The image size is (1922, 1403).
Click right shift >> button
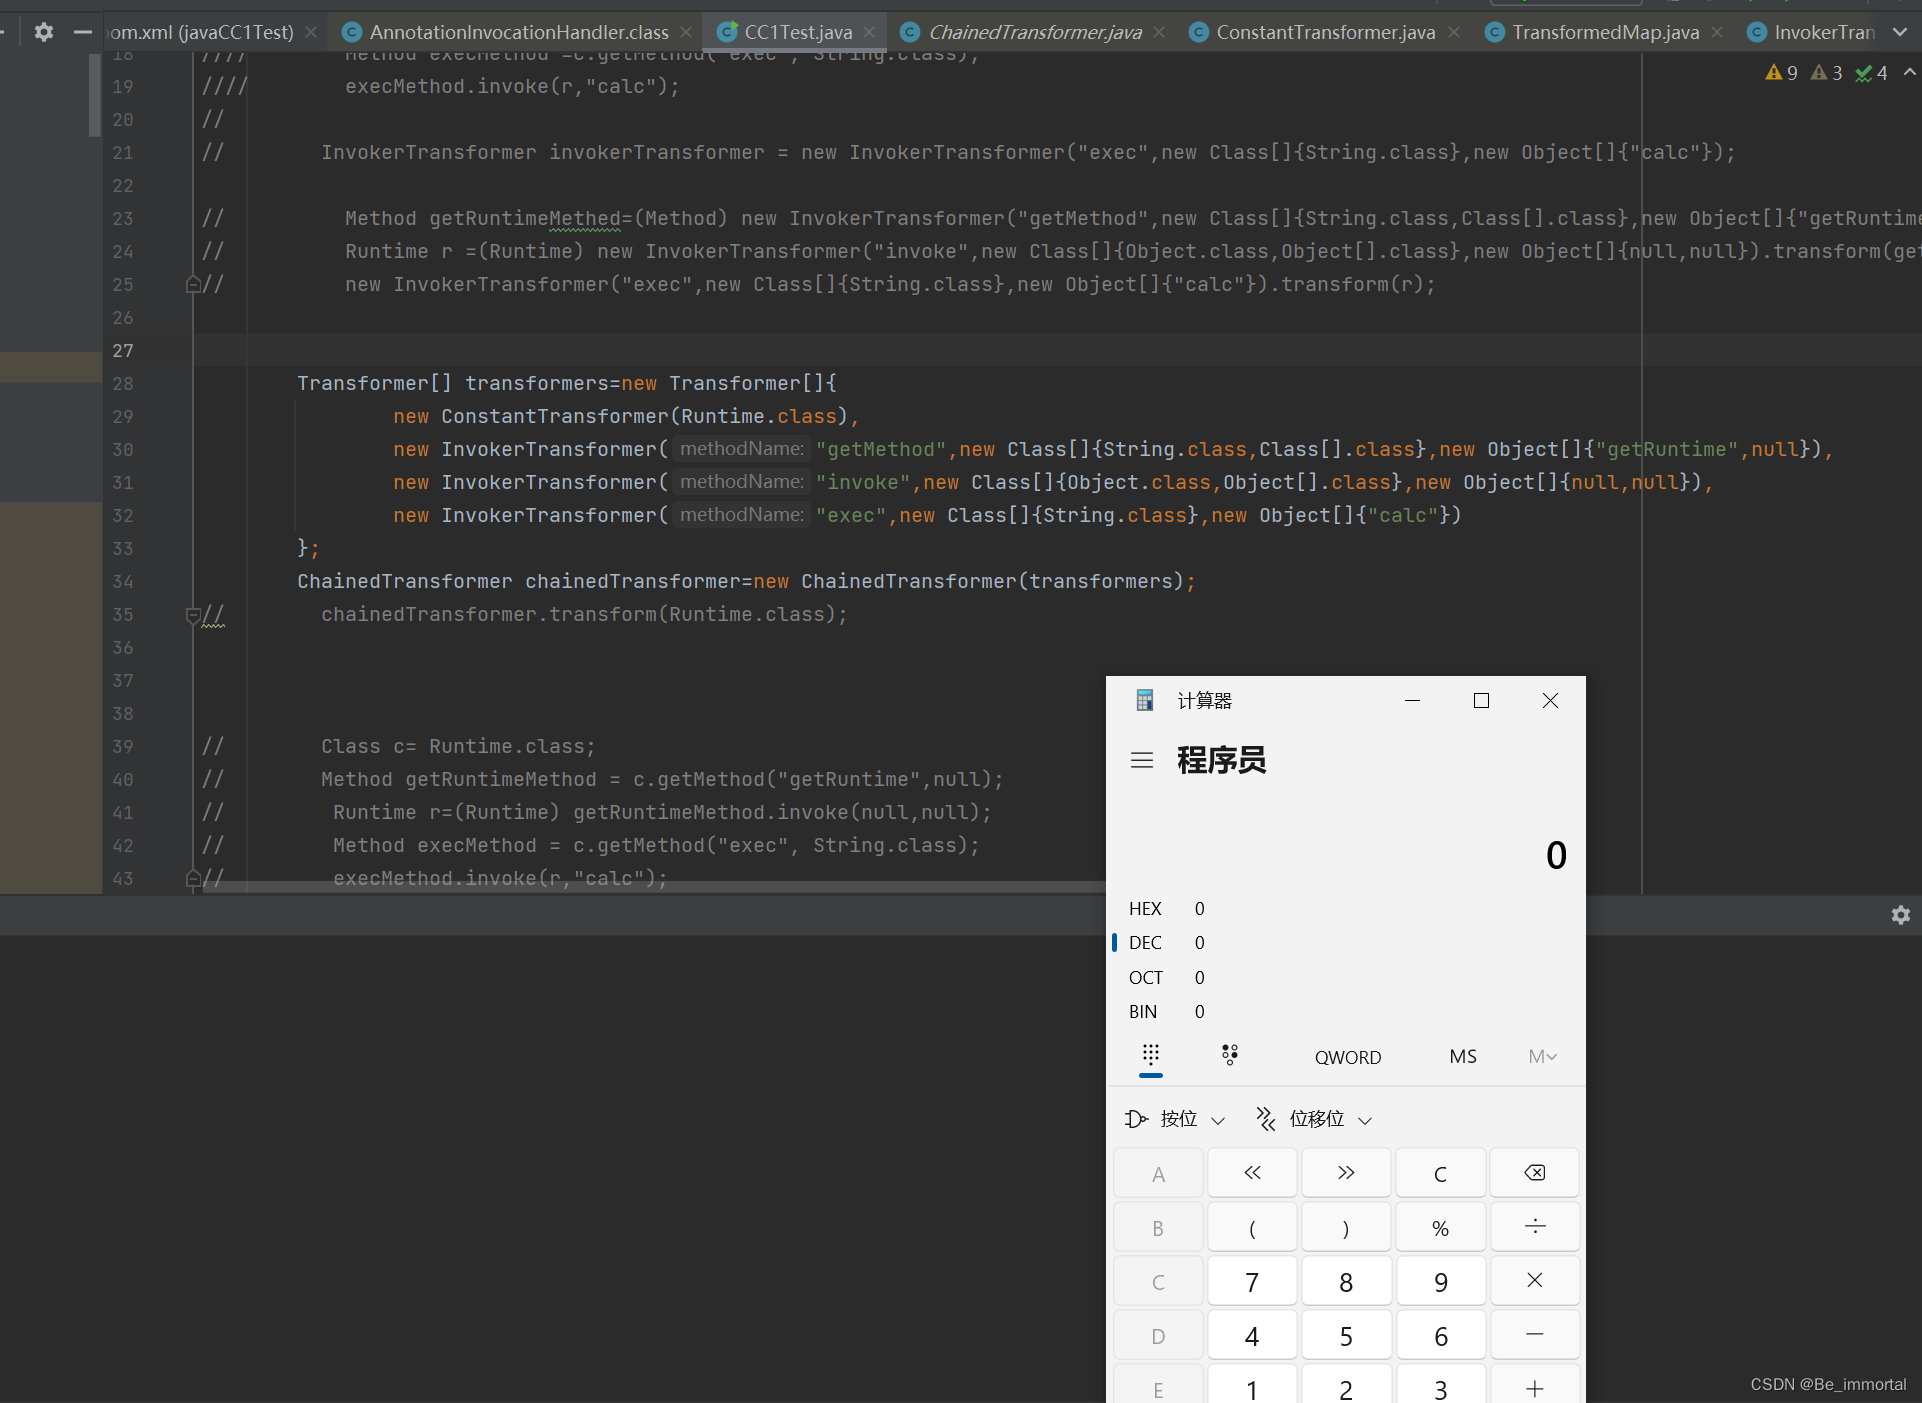click(1346, 1173)
